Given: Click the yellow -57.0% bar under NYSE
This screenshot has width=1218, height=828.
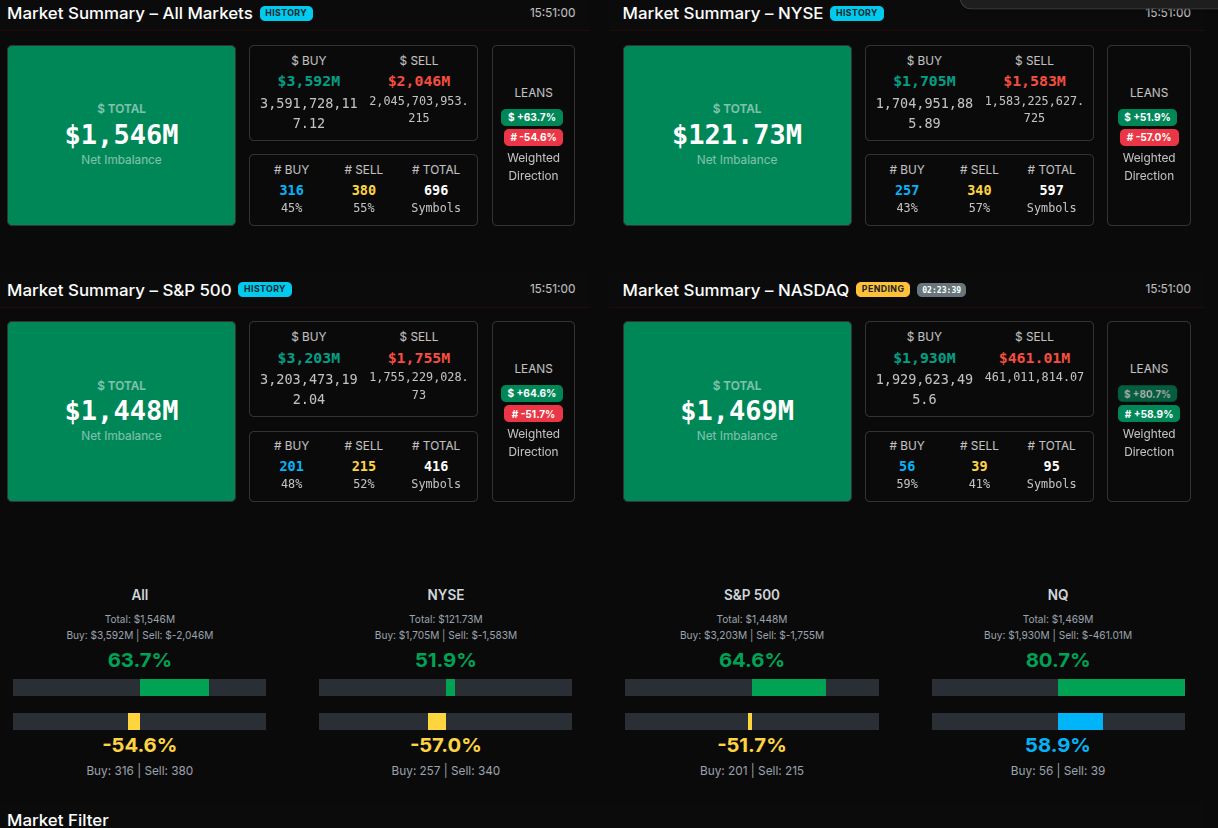Looking at the screenshot, I should pos(437,721).
